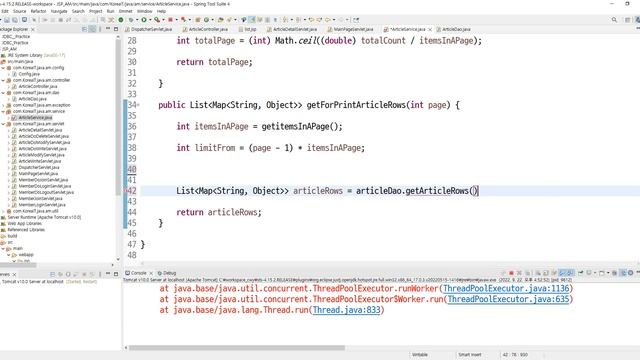Open the Project menu
Image resolution: width=640 pixels, height=360 pixels.
coord(96,11)
